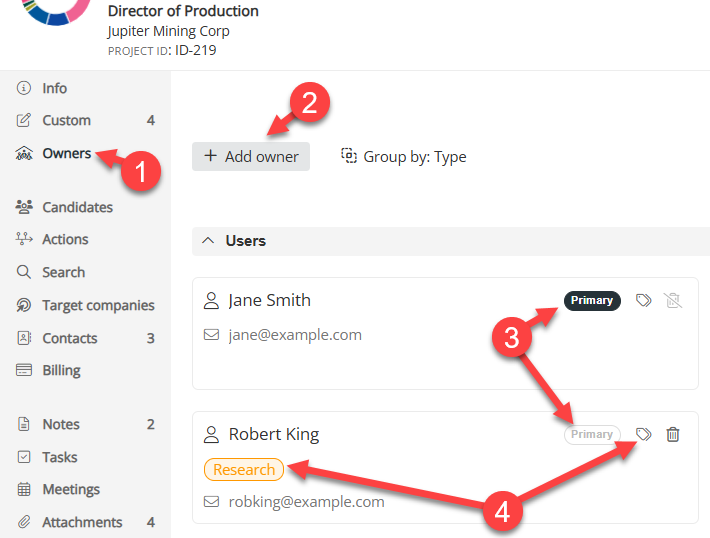This screenshot has width=710, height=538.
Task: Open the Billing section
Action: pos(61,370)
